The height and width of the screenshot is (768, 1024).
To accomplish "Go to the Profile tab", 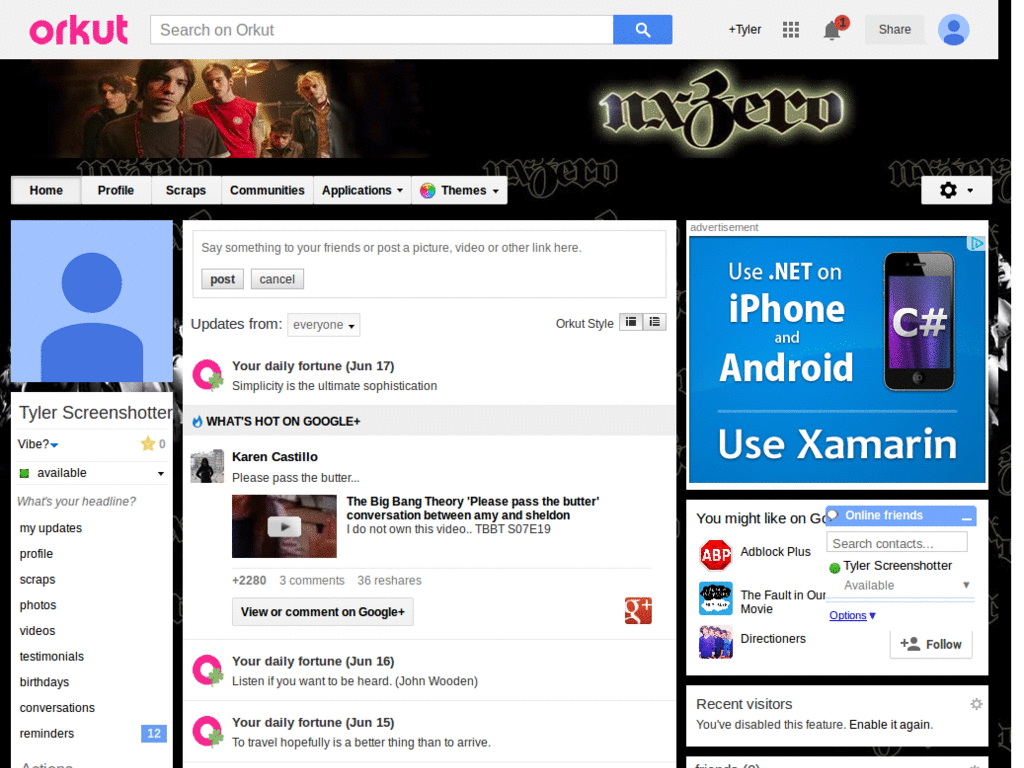I will point(116,191).
